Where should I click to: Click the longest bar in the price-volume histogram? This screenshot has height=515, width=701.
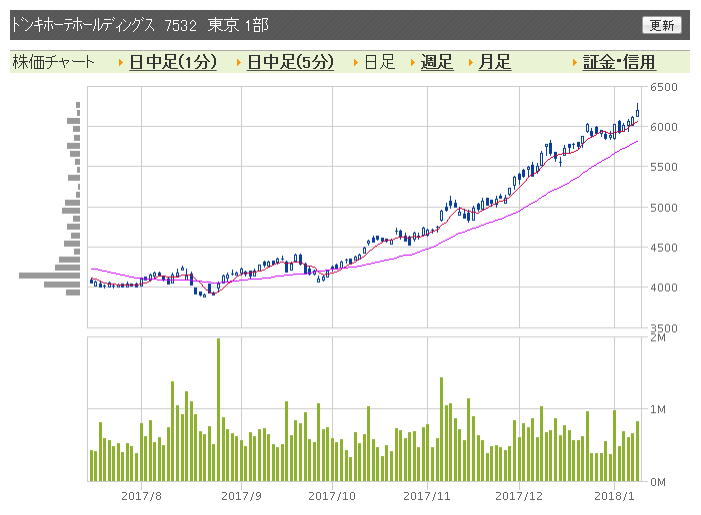(50, 275)
